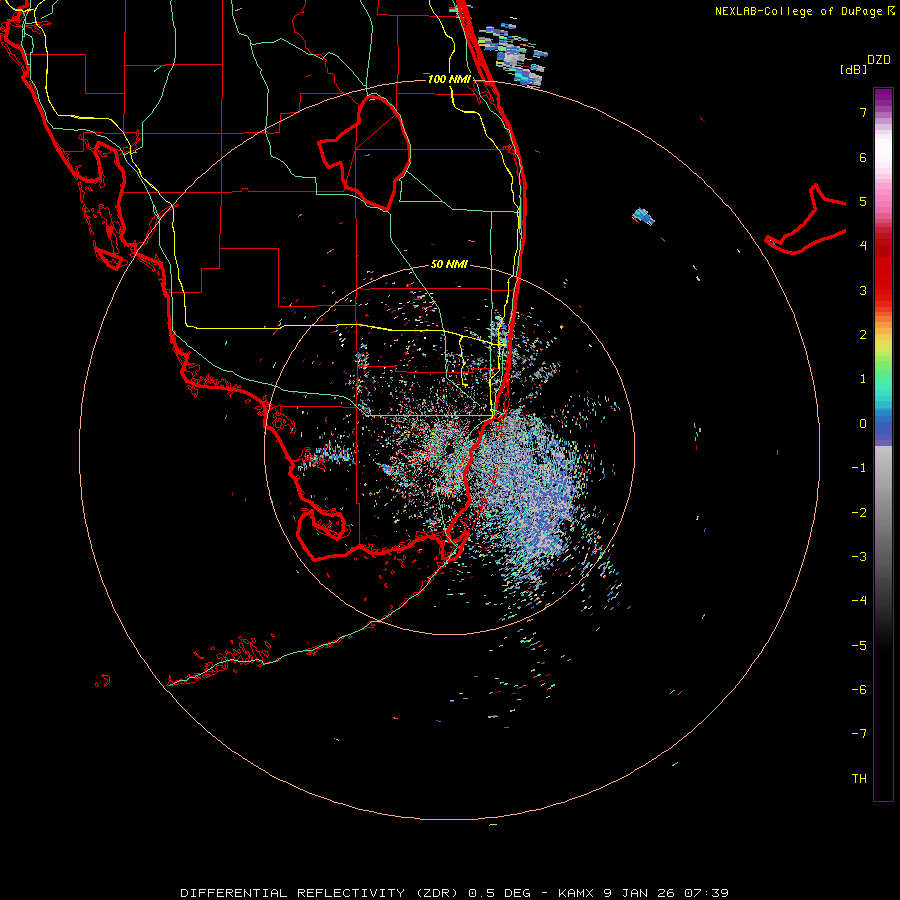Click the purple top of the color bar

[x=883, y=98]
